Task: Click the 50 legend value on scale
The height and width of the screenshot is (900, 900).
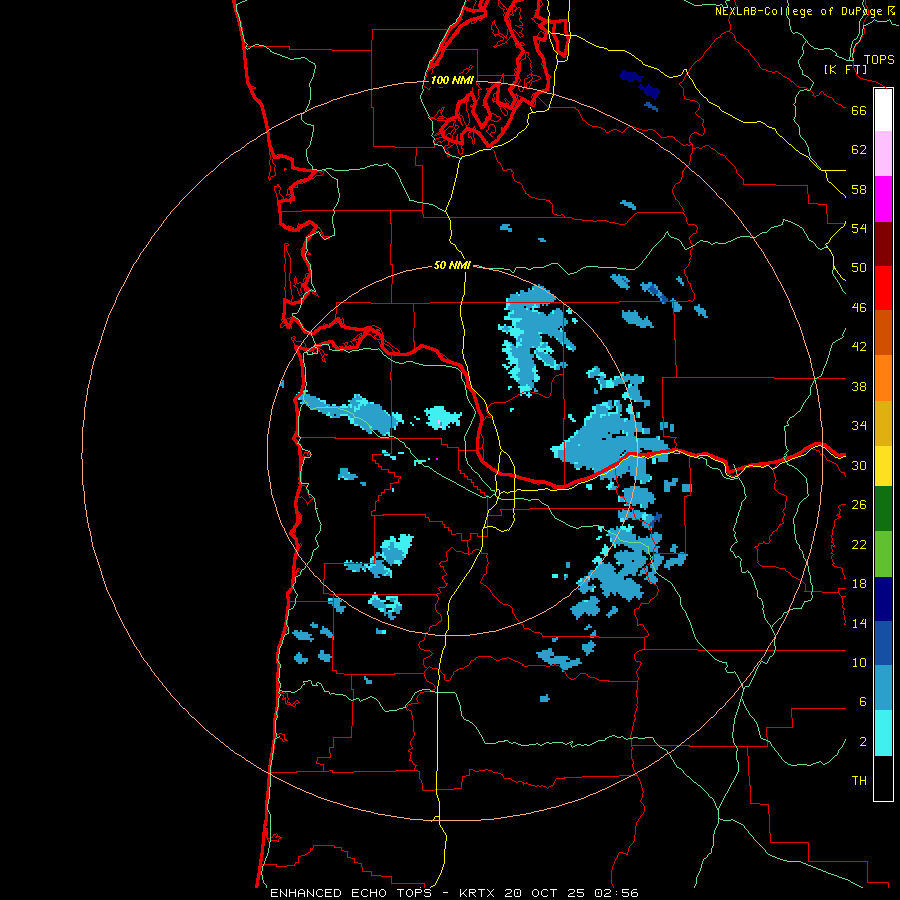Action: (x=859, y=268)
